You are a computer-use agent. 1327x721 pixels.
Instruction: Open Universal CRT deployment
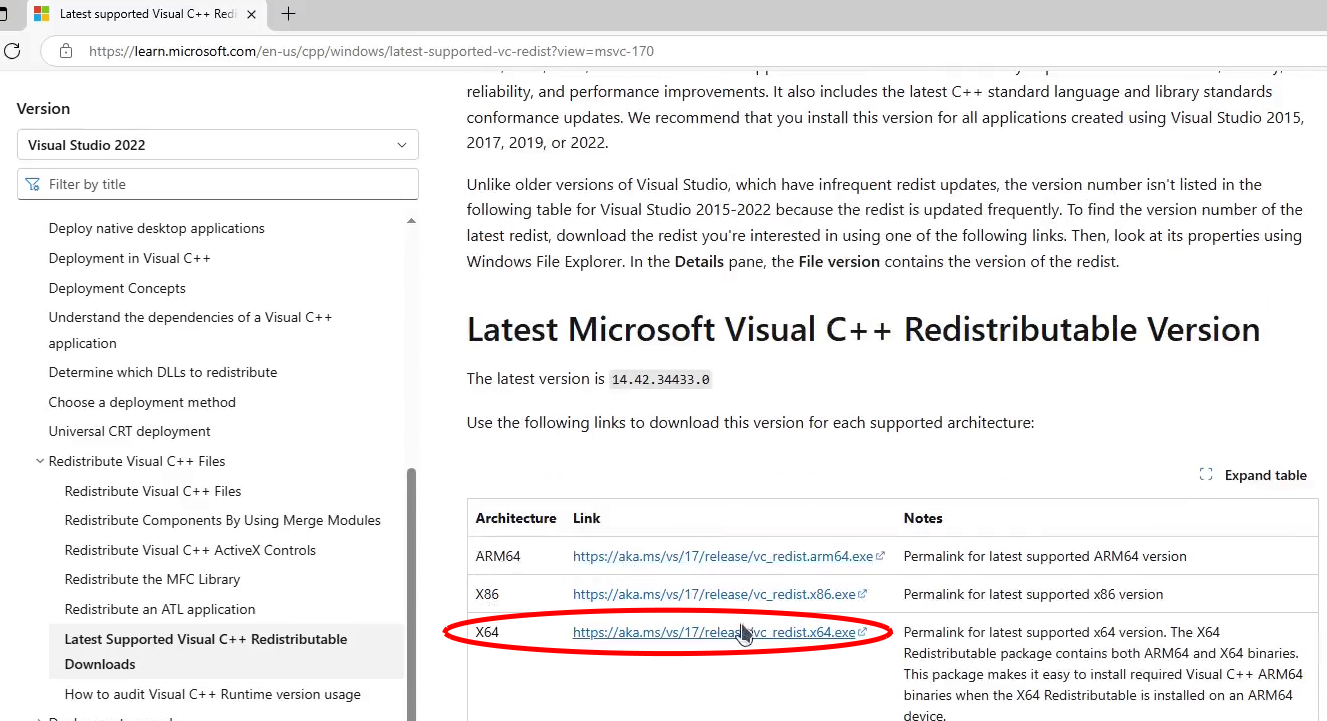coord(130,431)
